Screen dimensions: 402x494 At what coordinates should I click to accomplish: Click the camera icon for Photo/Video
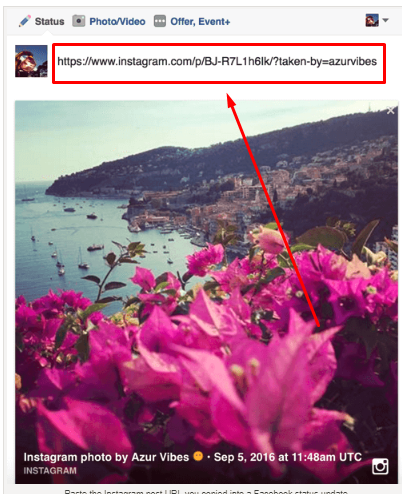click(x=79, y=21)
